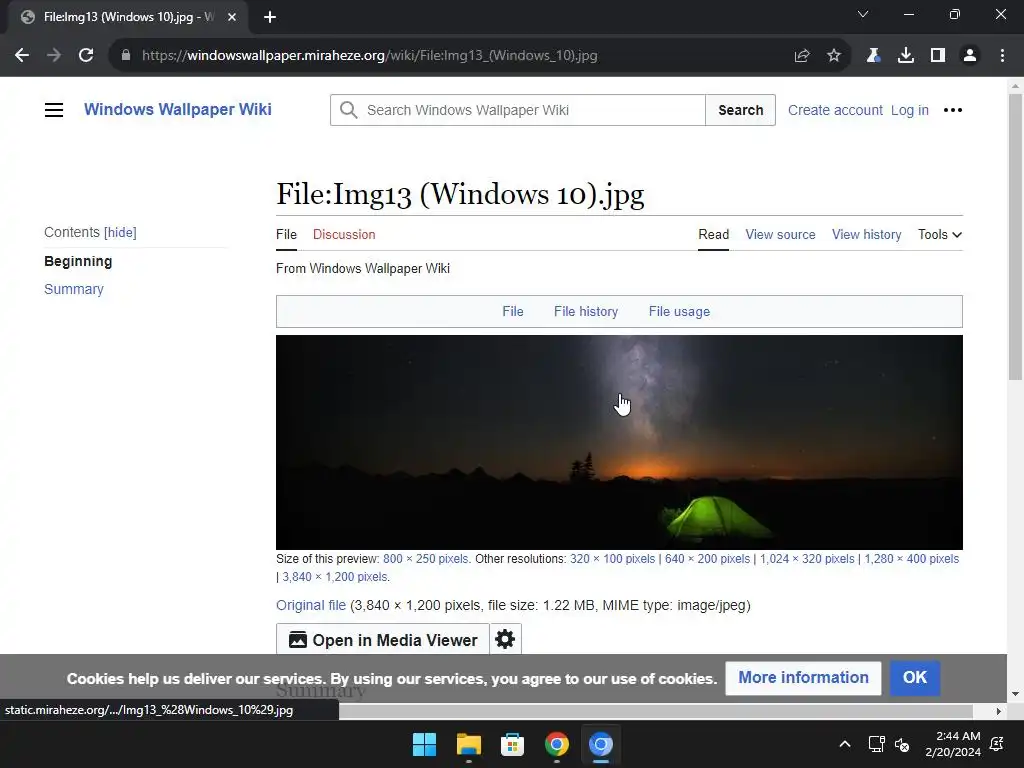The image size is (1024, 768).
Task: Open the three-dots personal tools menu
Action: click(953, 110)
